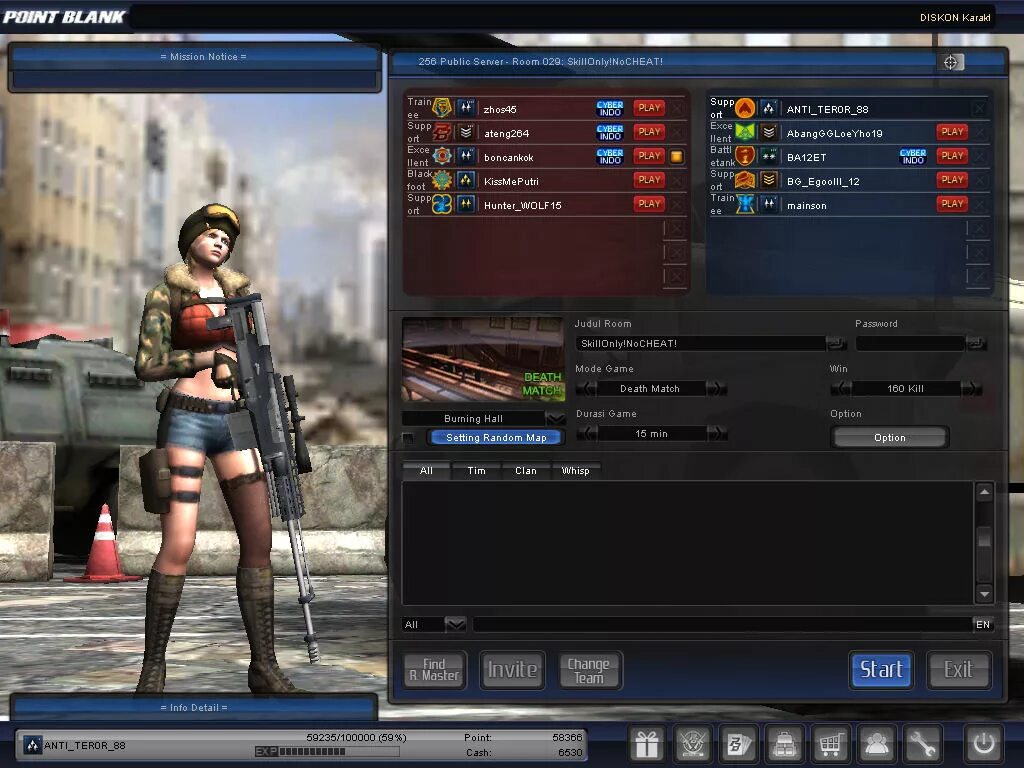
Task: Switch to the Whisp chat tab
Action: click(575, 470)
